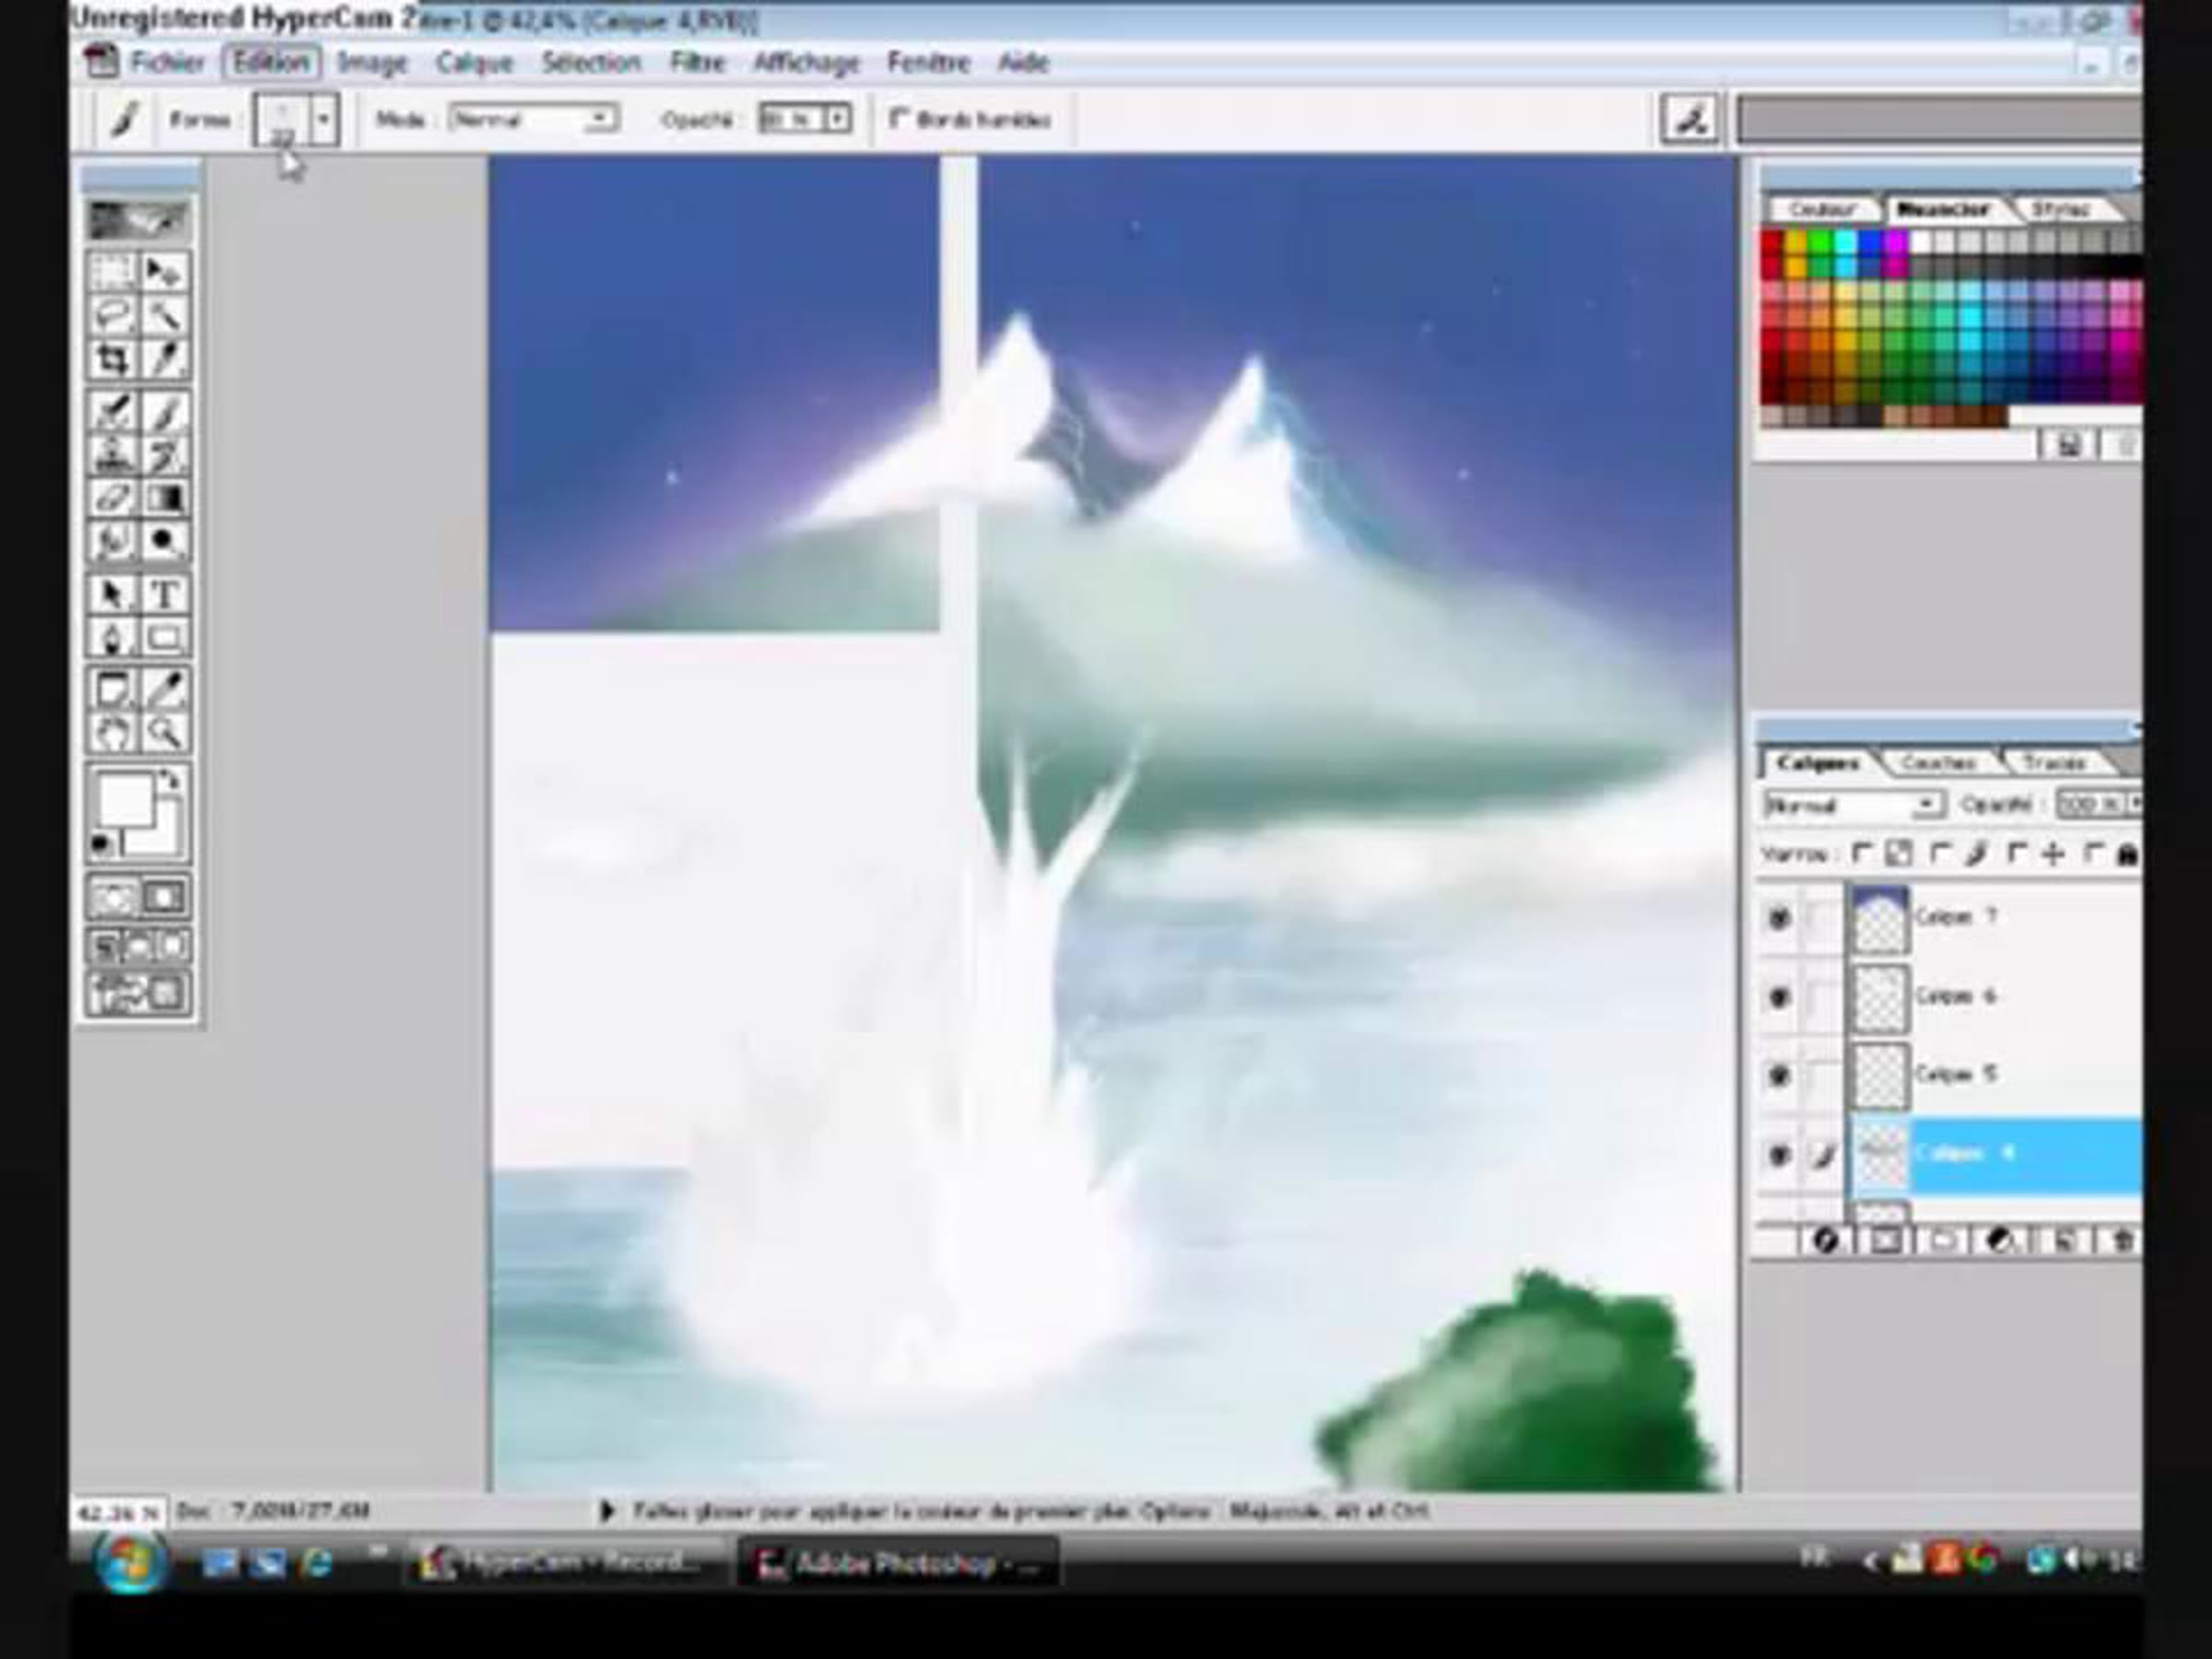
Task: Select the Magic Wand tool
Action: pos(164,316)
